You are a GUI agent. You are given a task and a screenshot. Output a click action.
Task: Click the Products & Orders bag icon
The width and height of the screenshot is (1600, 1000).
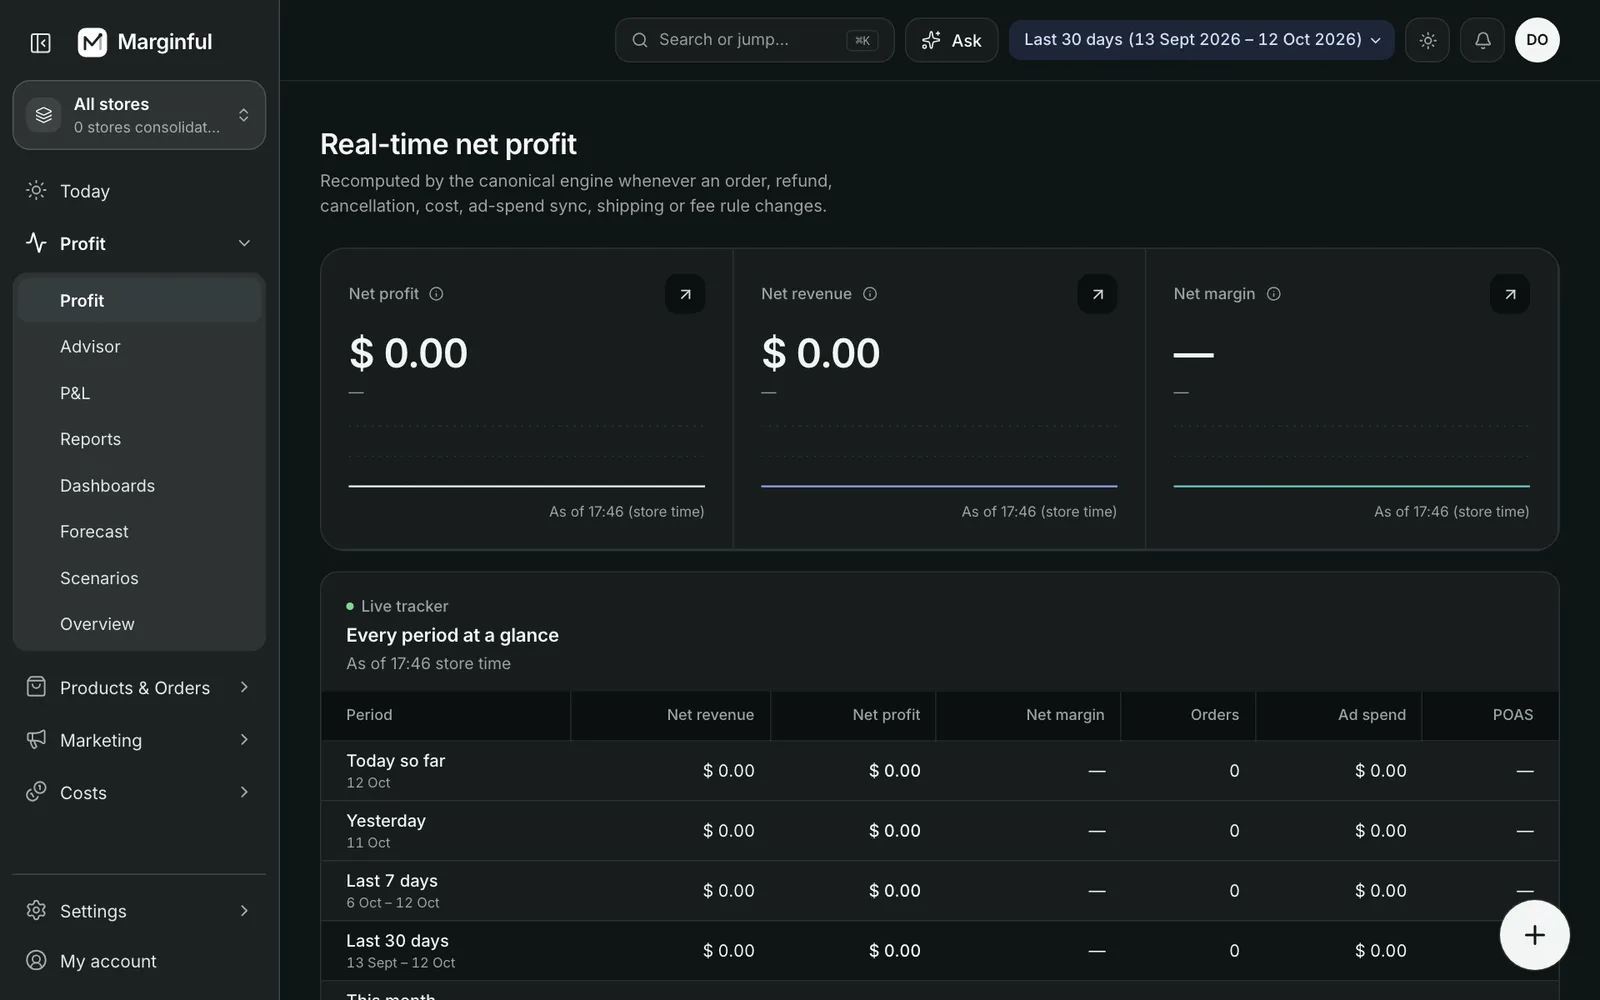(36, 687)
